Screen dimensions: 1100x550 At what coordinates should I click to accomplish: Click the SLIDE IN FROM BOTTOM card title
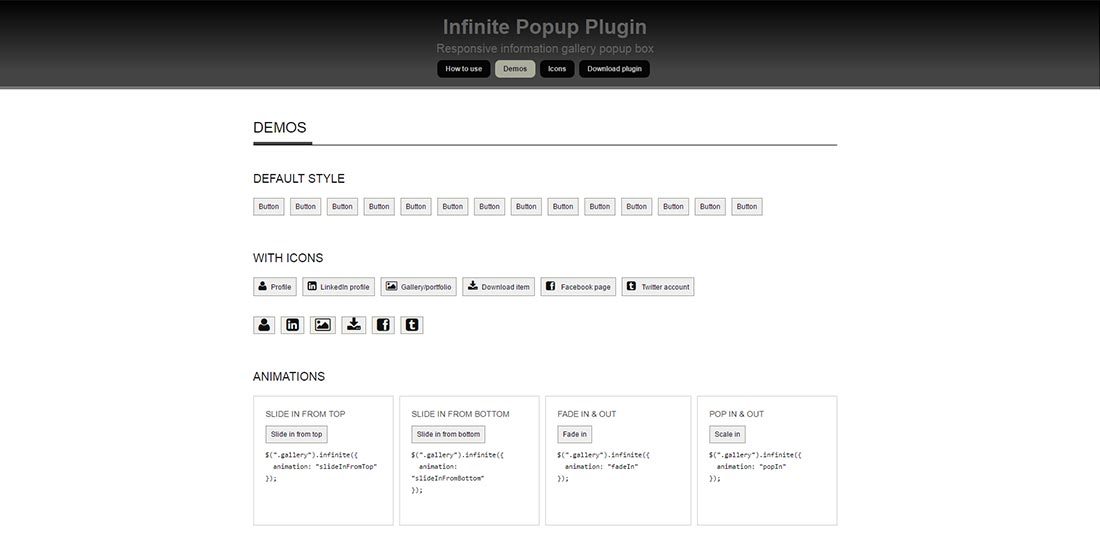460,414
